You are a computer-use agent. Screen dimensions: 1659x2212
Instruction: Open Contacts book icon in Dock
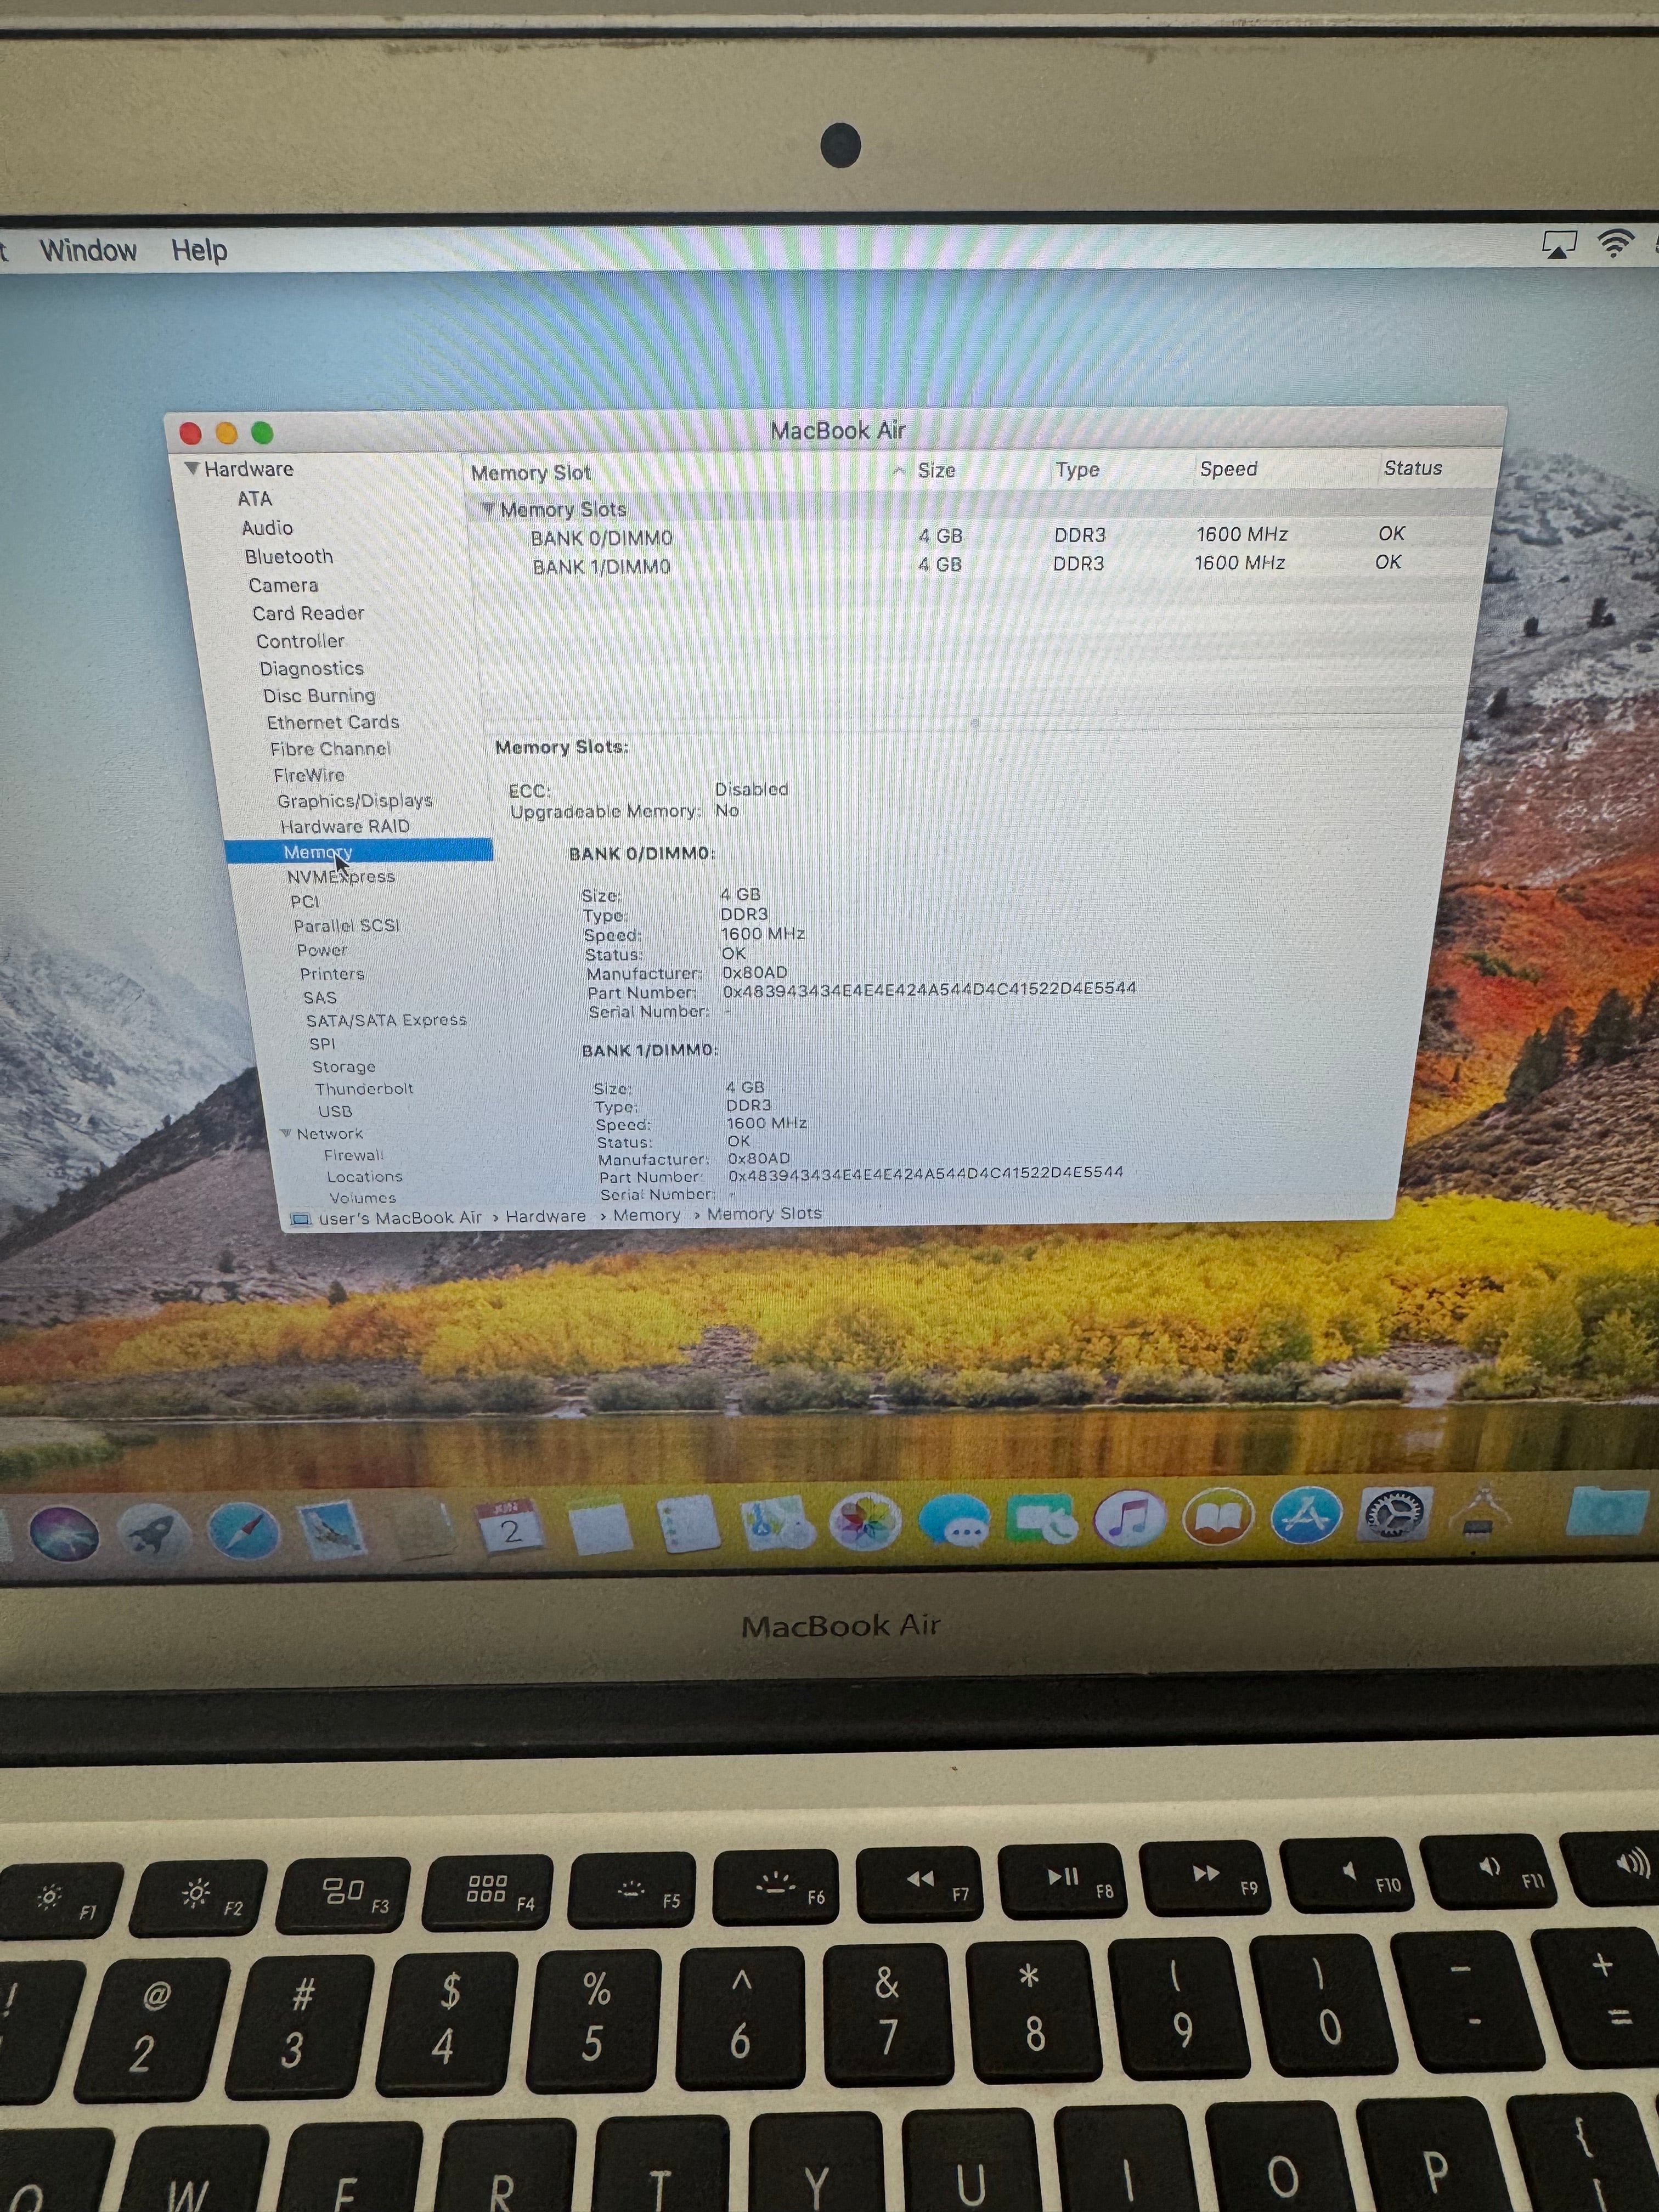point(423,1529)
